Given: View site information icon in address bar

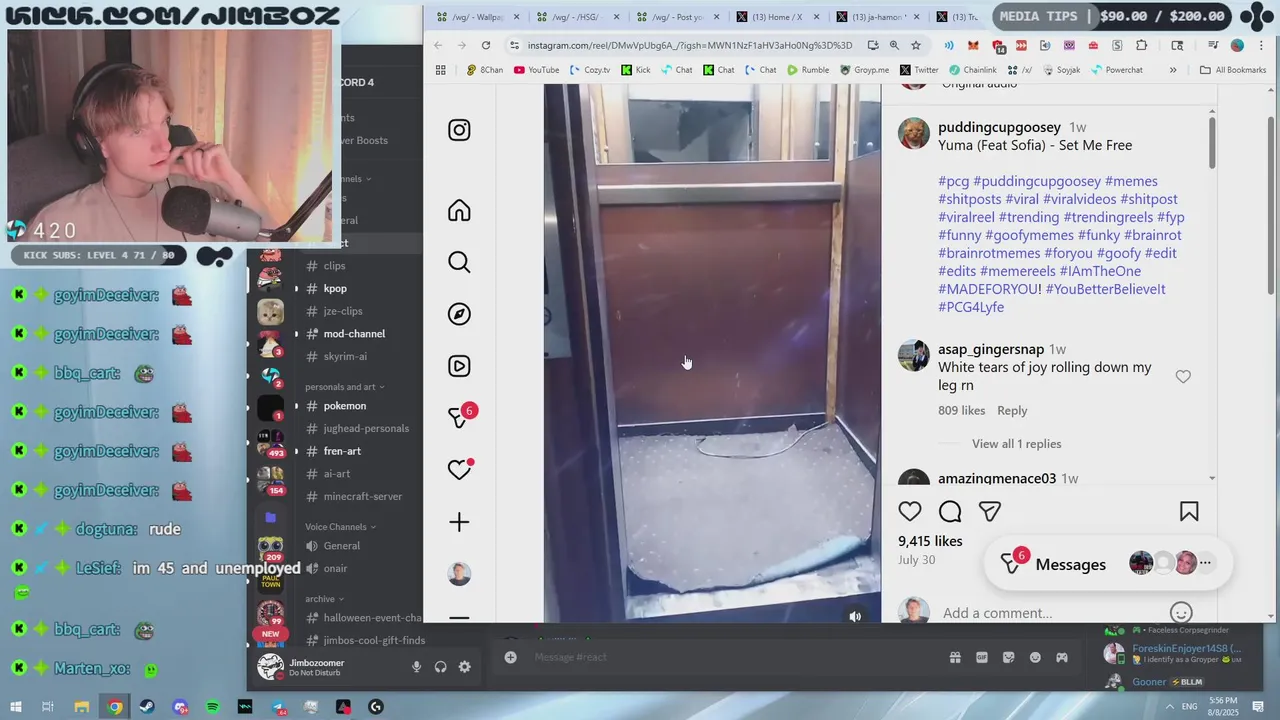Looking at the screenshot, I should (514, 45).
